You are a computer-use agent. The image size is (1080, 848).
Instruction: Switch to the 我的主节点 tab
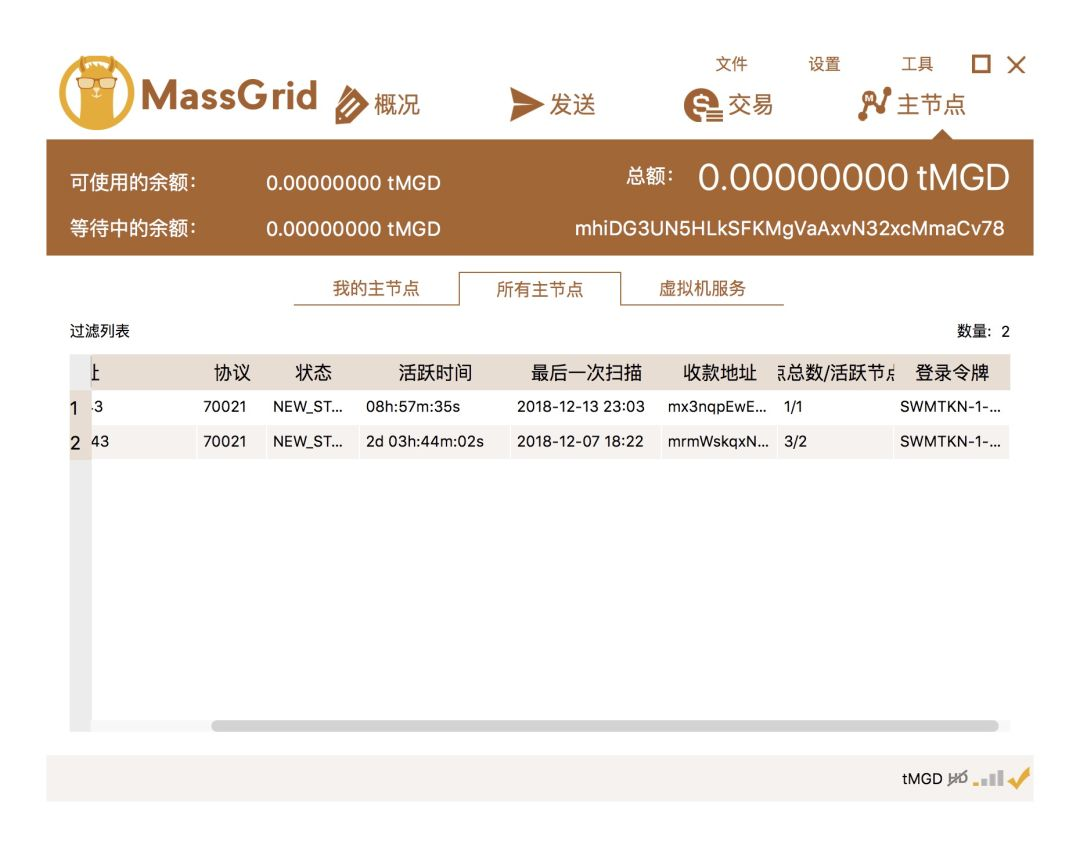coord(376,288)
